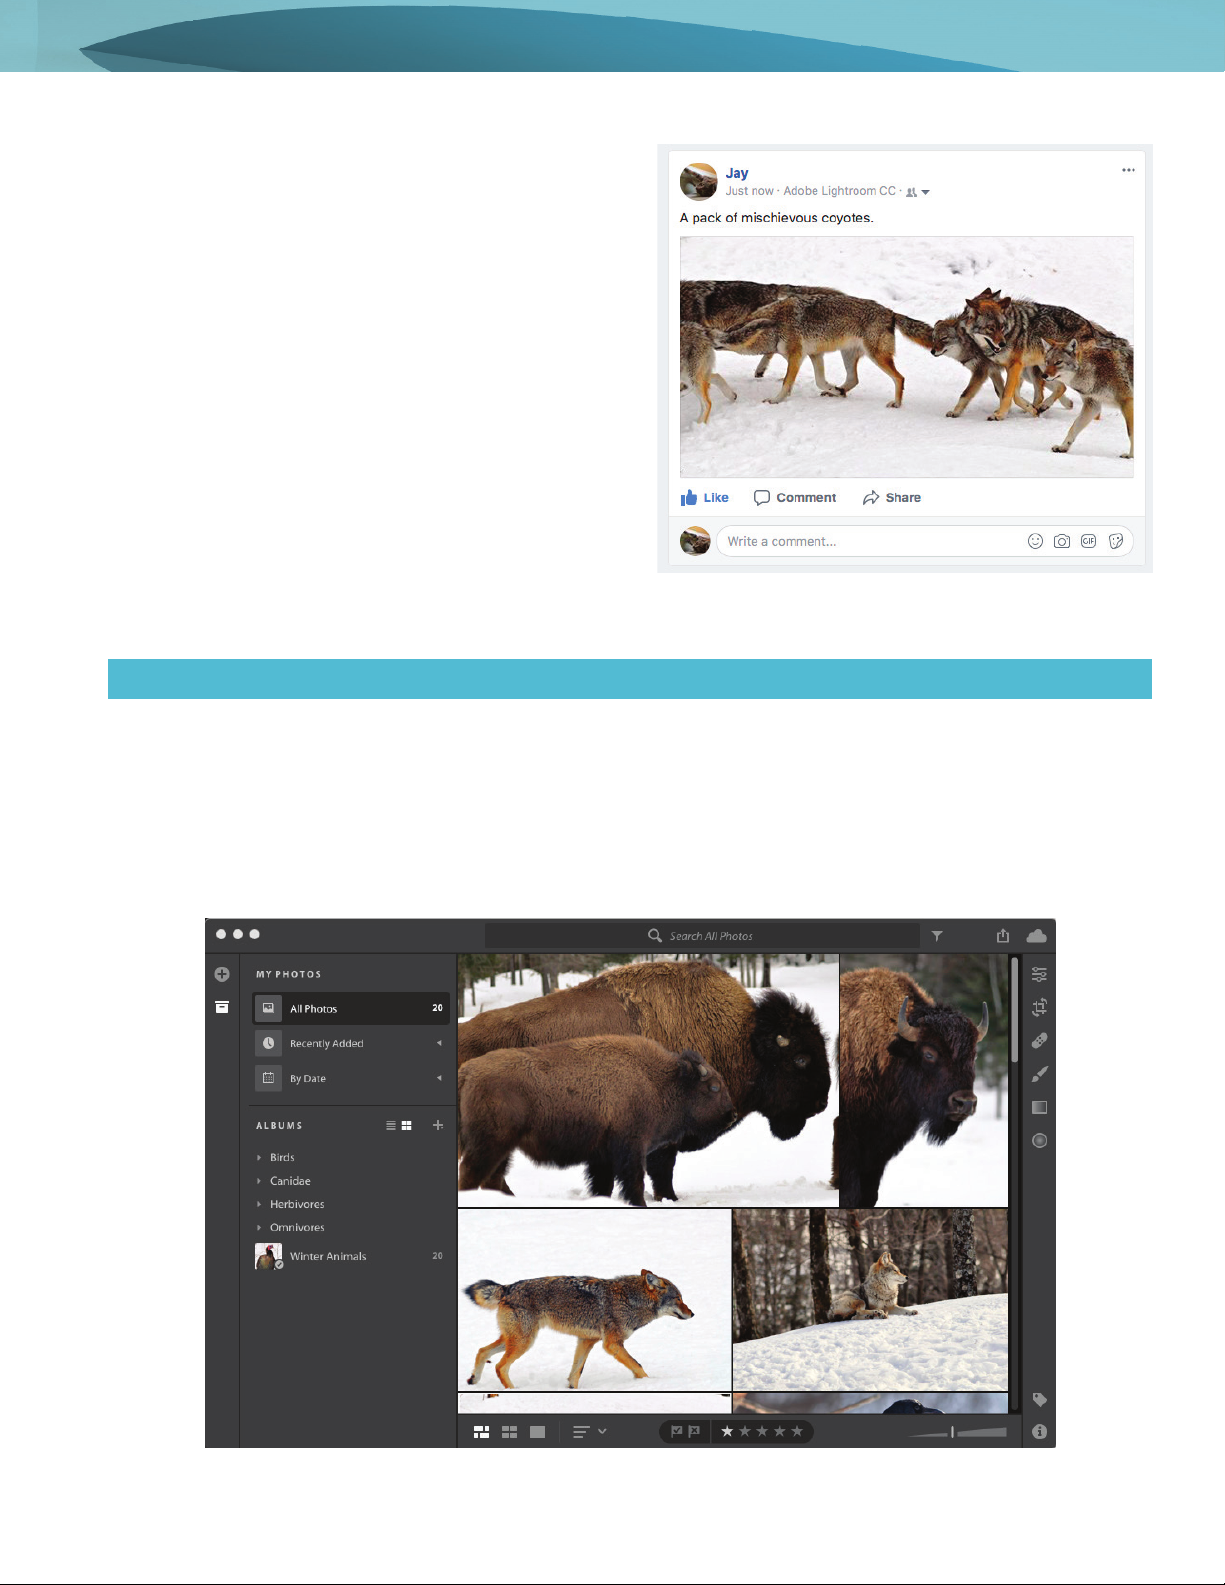Select the Radial Gradient tool
The width and height of the screenshot is (1225, 1585).
[x=1039, y=1140]
